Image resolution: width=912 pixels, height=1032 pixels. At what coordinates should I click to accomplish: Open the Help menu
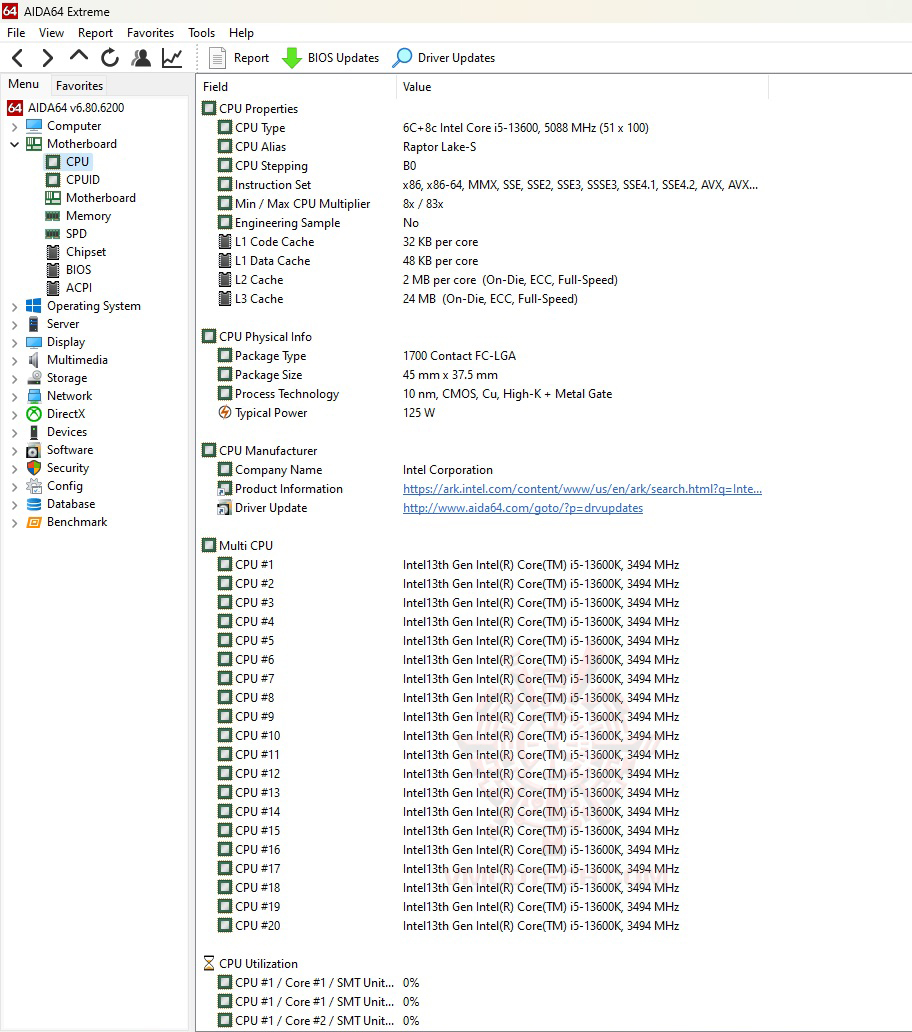[x=241, y=33]
